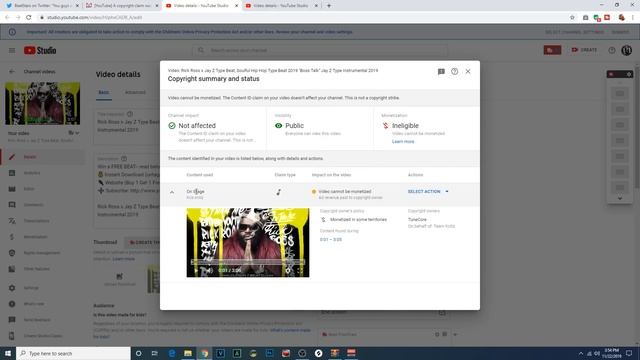This screenshot has height=360, width=640.
Task: Click the green Public visibility eye icon
Action: [279, 126]
